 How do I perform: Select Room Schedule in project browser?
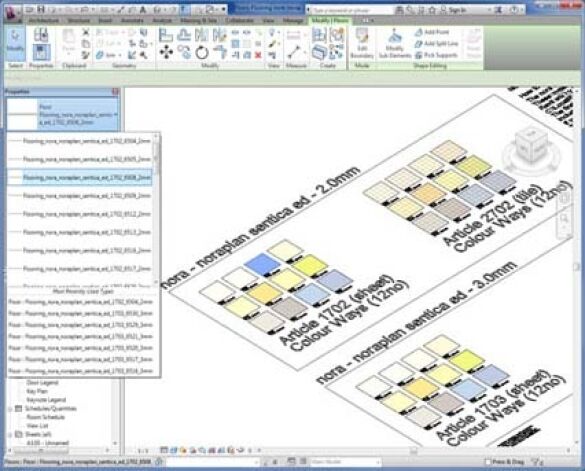click(x=46, y=417)
